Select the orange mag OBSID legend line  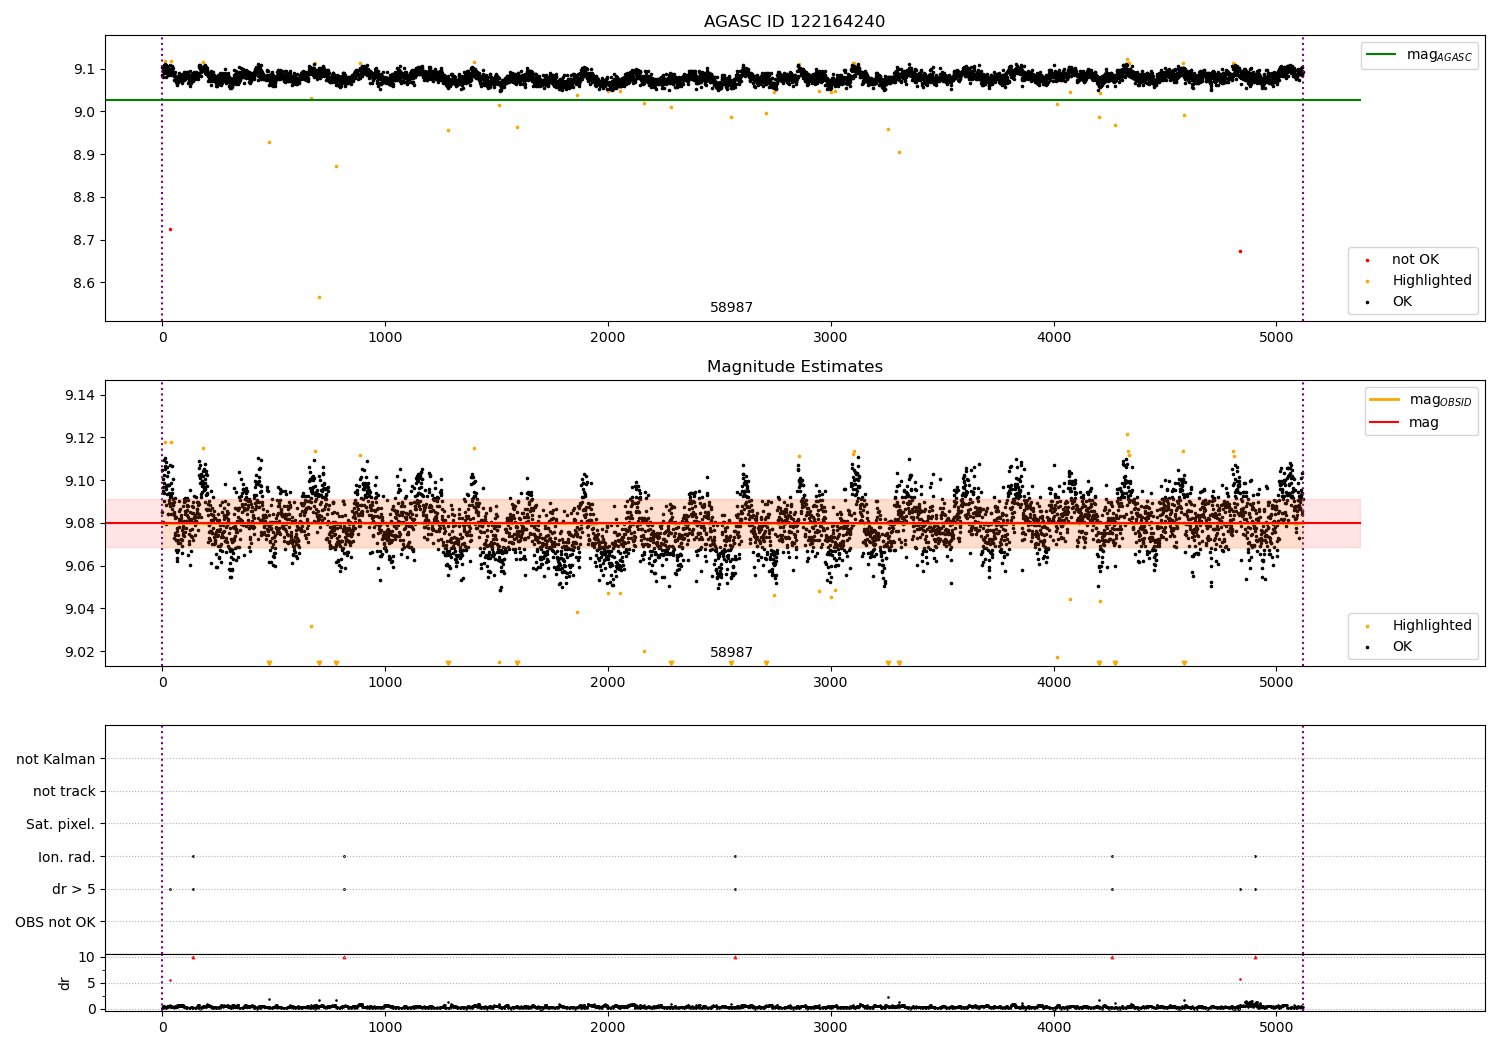(1385, 400)
